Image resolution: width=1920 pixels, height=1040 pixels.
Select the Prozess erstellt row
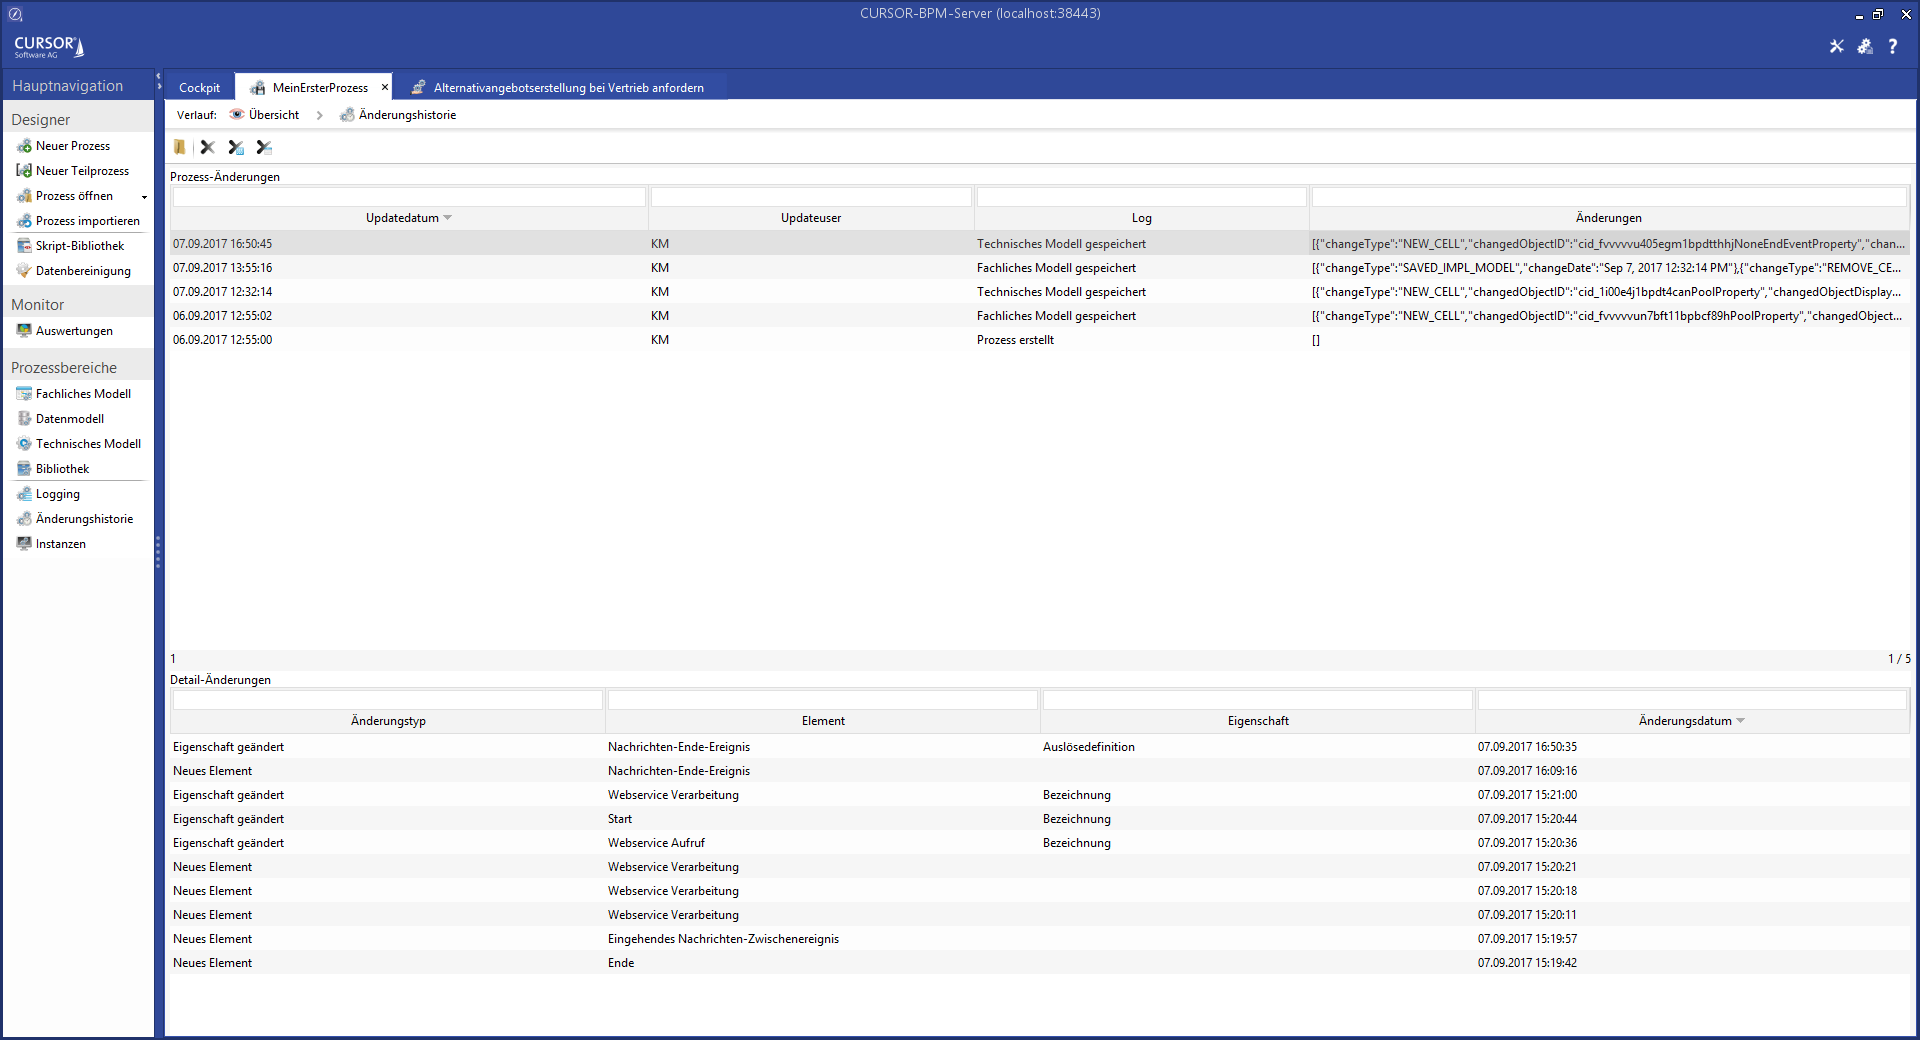tap(1015, 340)
